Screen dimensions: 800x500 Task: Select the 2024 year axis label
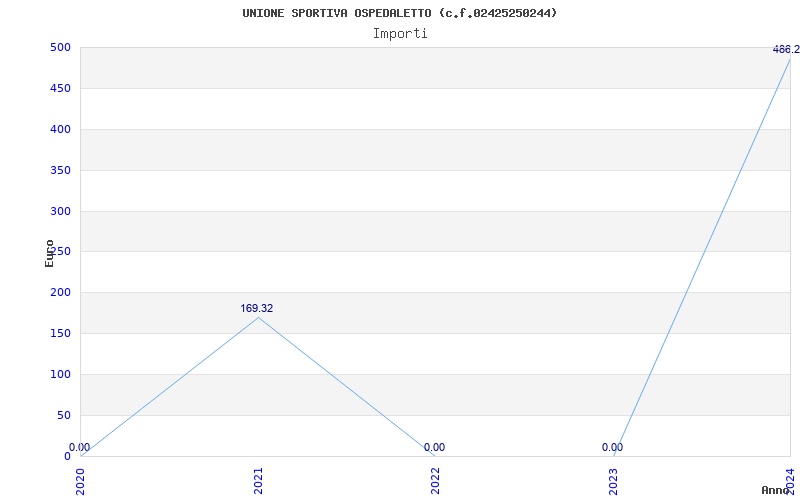(790, 481)
